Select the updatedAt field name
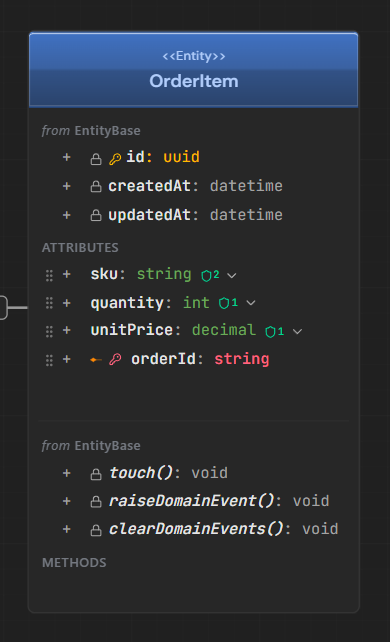This screenshot has height=642, width=390. (x=149, y=215)
